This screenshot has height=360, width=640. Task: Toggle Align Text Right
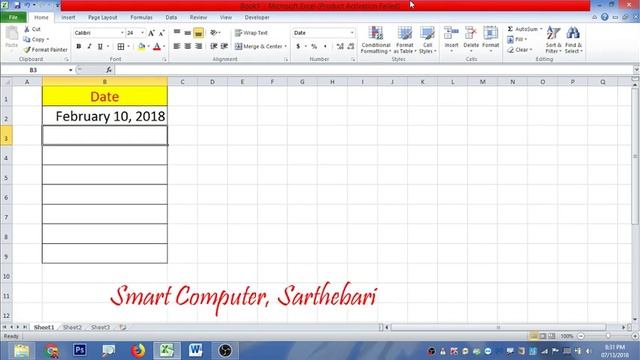pyautogui.click(x=198, y=47)
